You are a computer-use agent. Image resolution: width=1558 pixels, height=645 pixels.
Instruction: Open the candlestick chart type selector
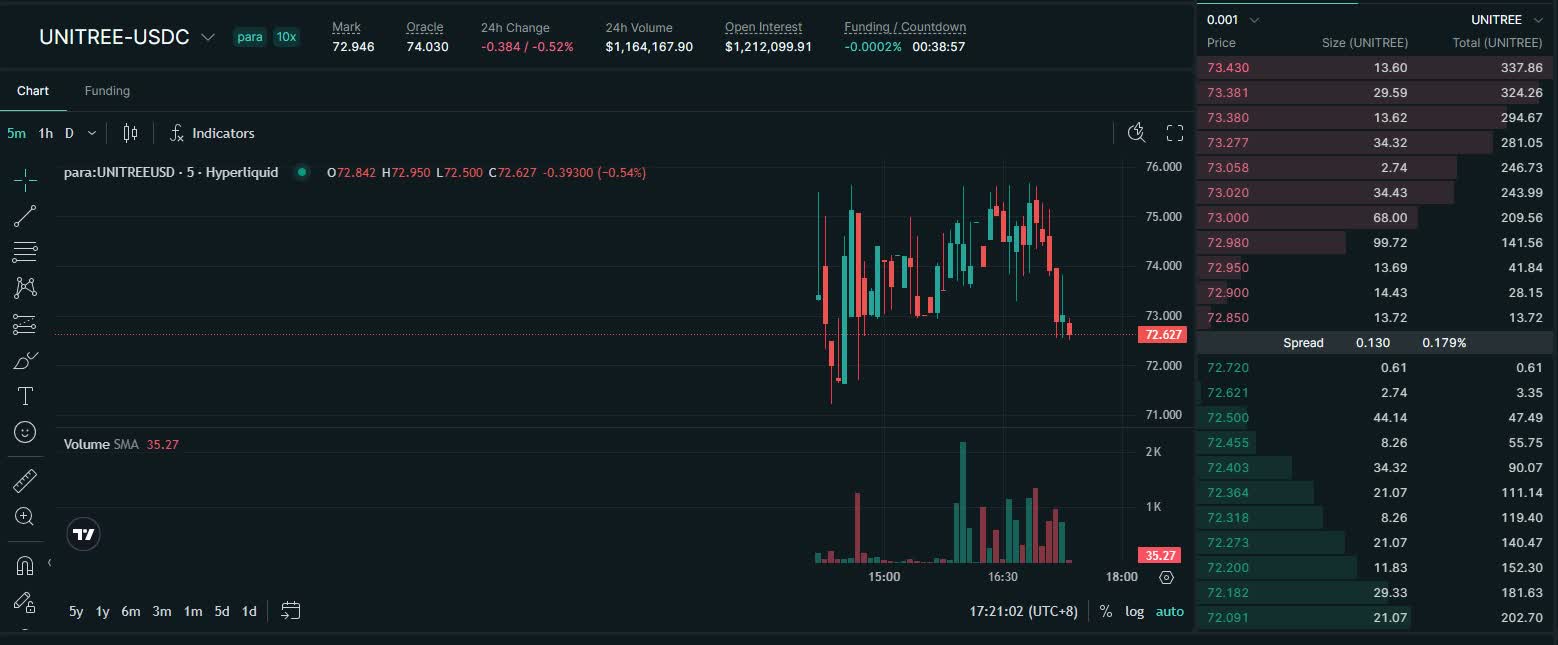tap(130, 133)
